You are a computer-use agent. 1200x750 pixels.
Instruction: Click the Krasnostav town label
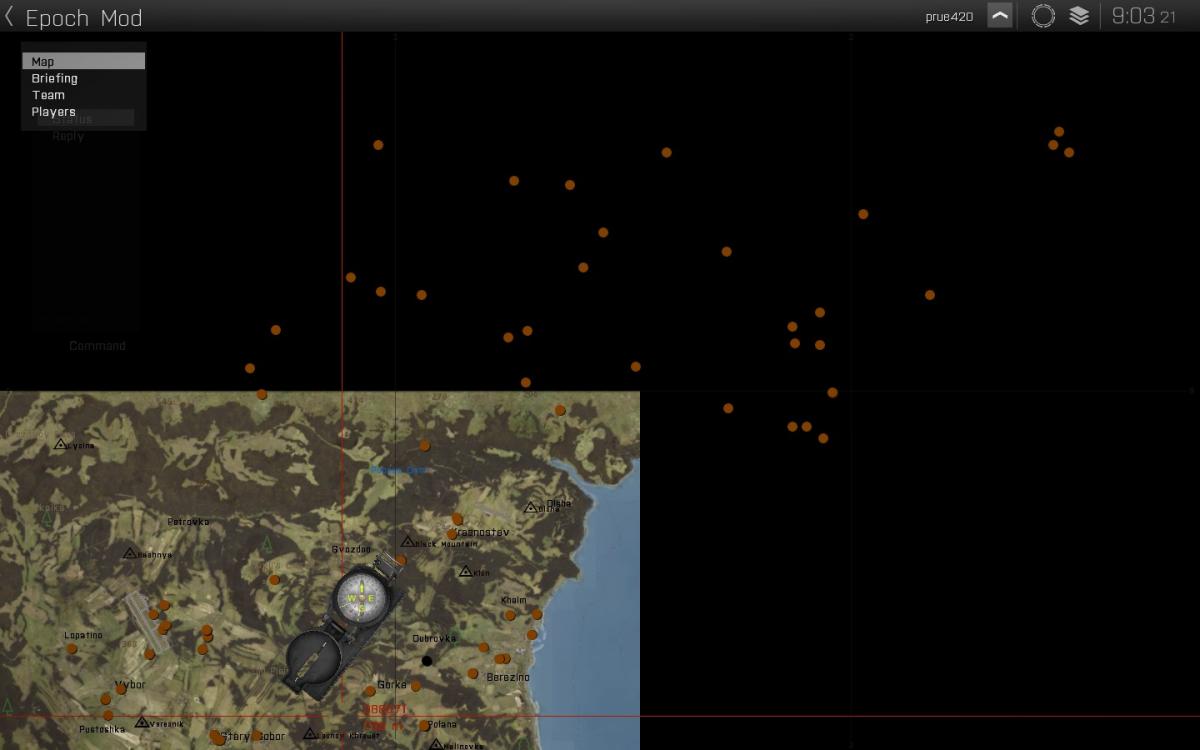482,532
